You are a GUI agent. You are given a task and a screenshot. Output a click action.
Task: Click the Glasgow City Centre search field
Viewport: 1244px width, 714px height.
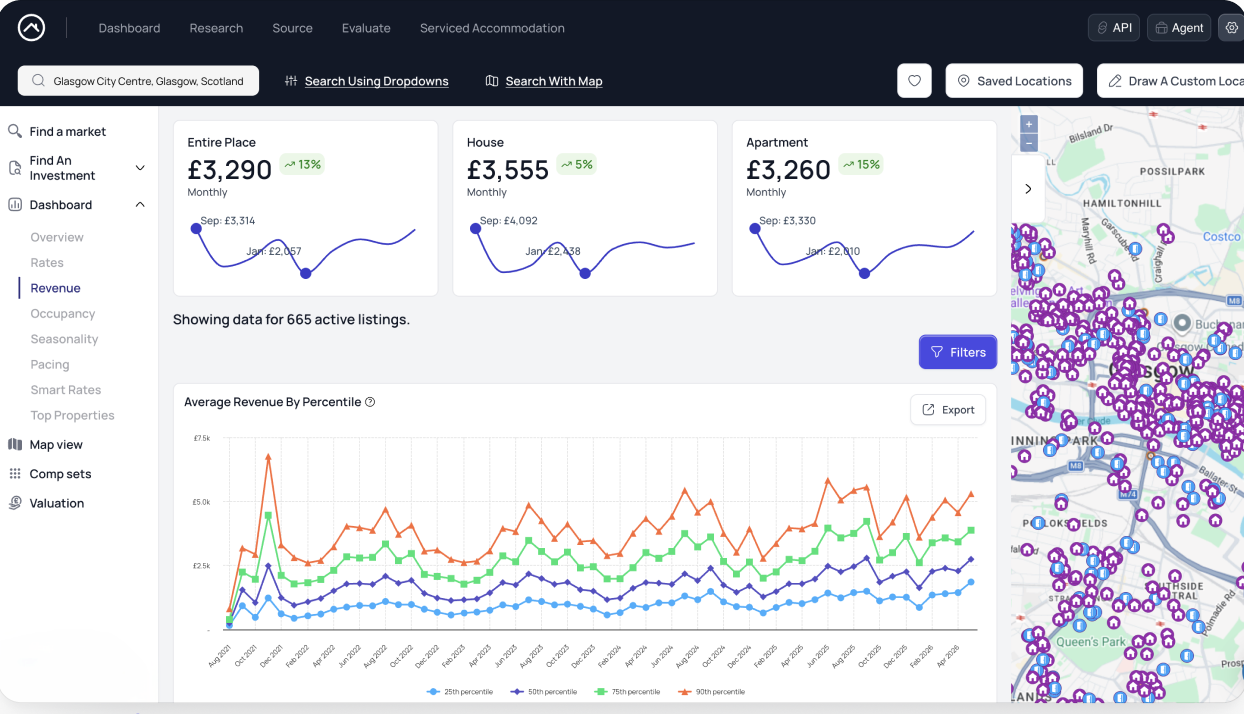click(x=138, y=81)
